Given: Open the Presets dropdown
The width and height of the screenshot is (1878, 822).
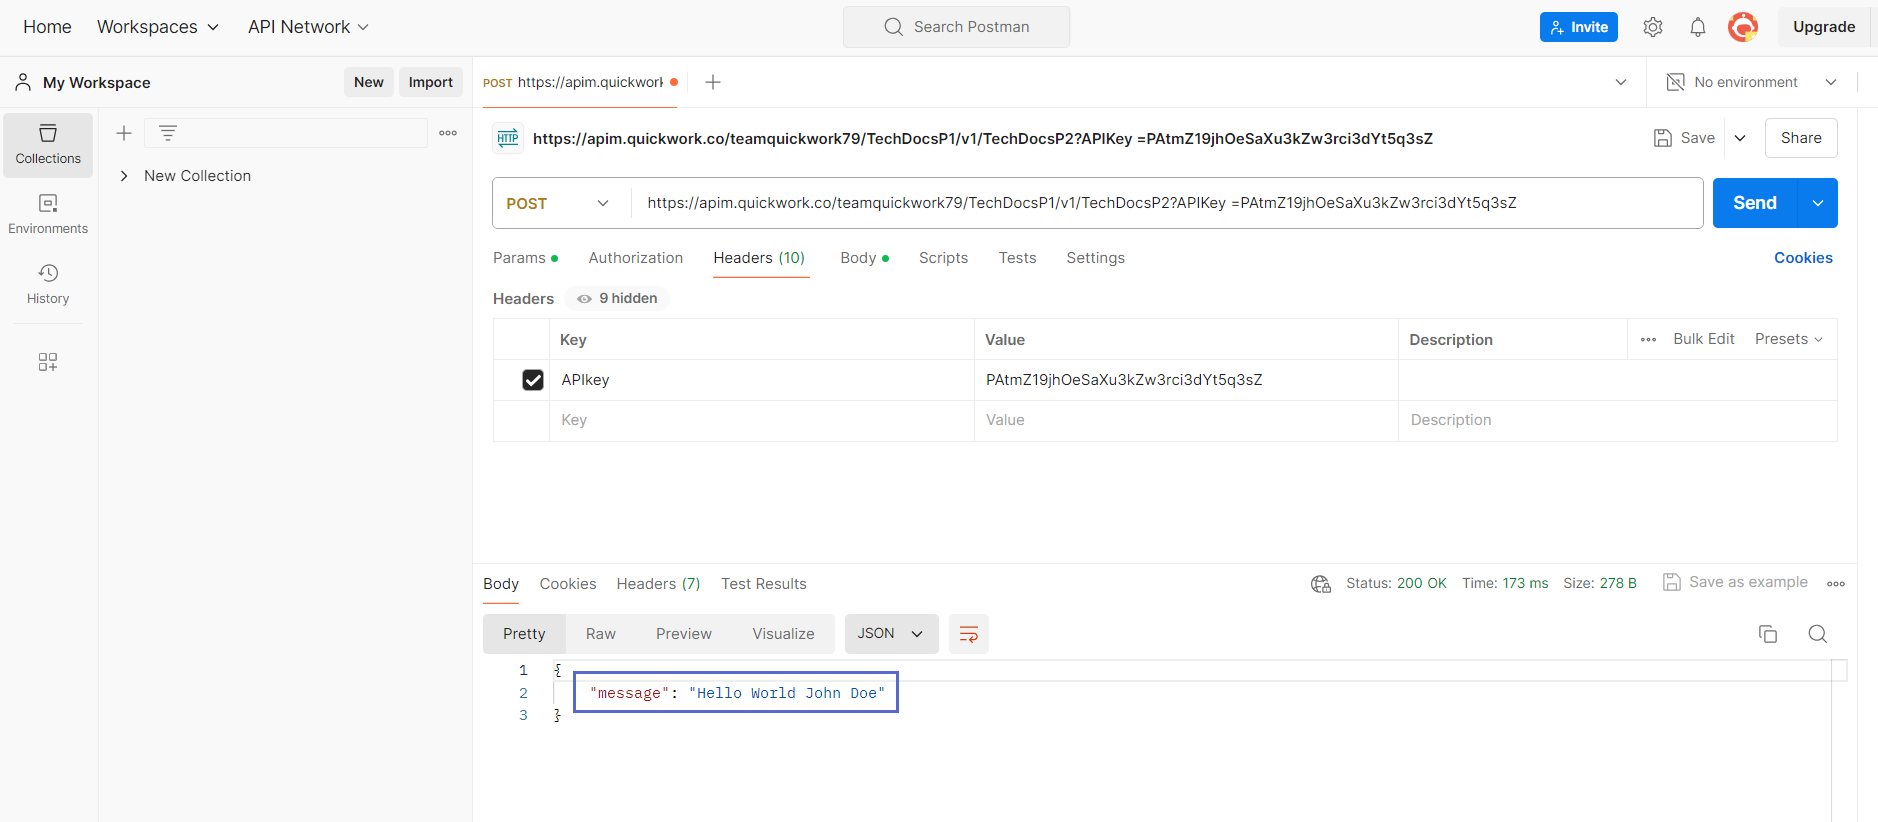Looking at the screenshot, I should tap(1789, 339).
